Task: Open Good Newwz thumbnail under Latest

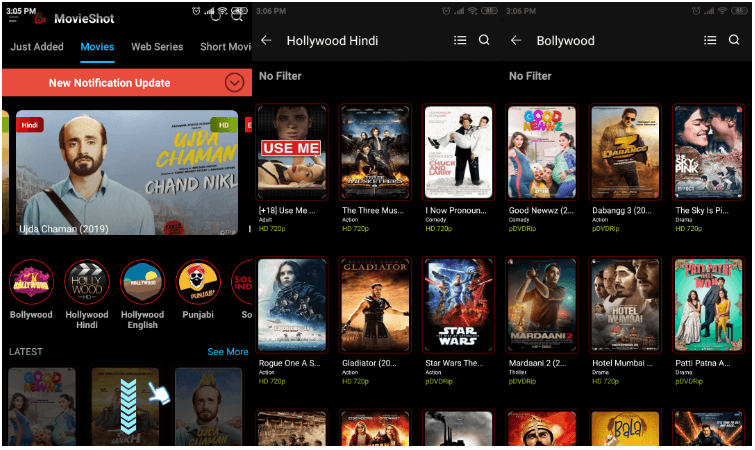Action: pos(42,407)
